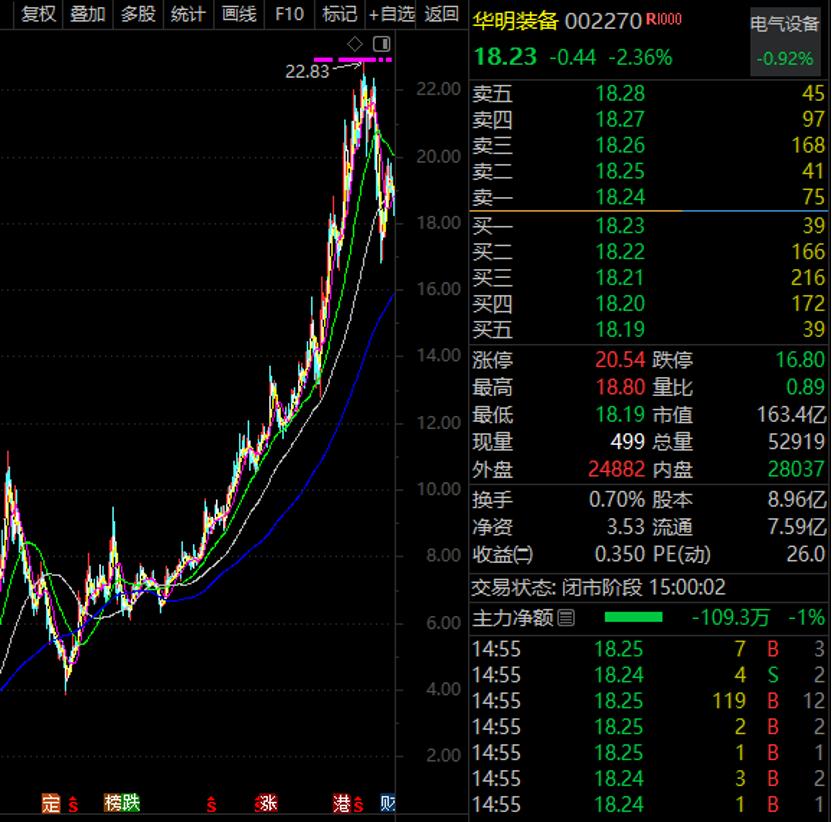Screen dimensions: 832x822
Task: Click the green 主力净额 progress bar
Action: click(x=633, y=618)
